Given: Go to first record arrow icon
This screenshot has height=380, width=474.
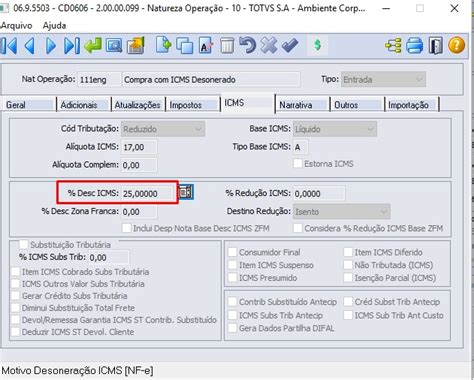Looking at the screenshot, I should pyautogui.click(x=9, y=46).
